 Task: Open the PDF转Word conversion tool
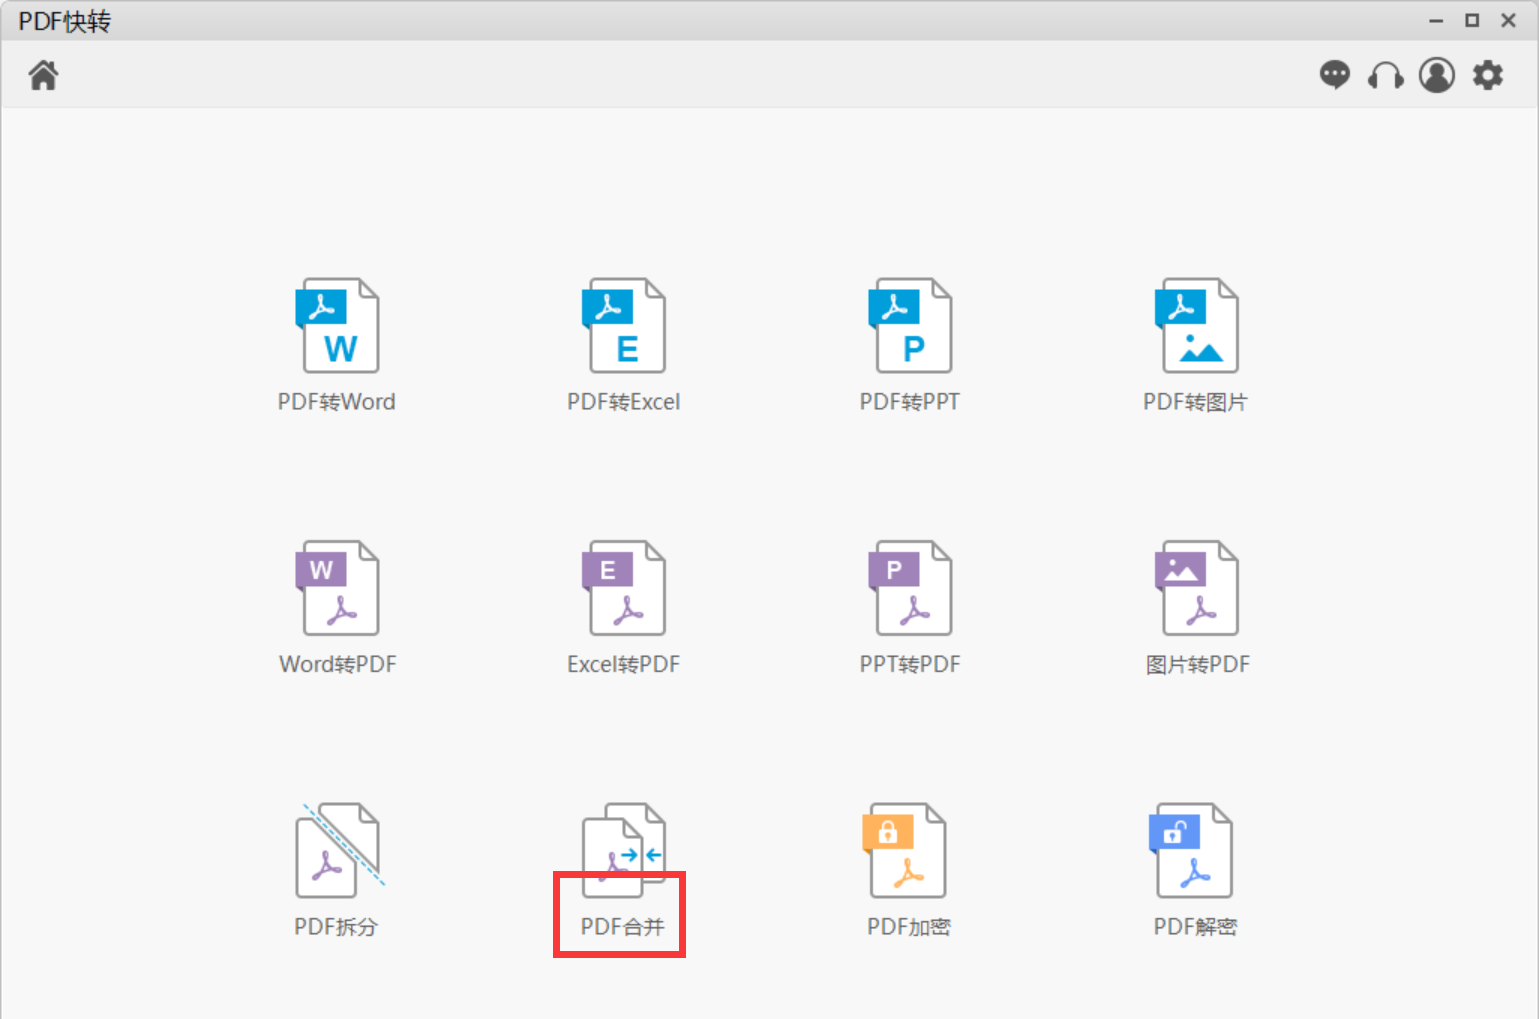click(337, 326)
